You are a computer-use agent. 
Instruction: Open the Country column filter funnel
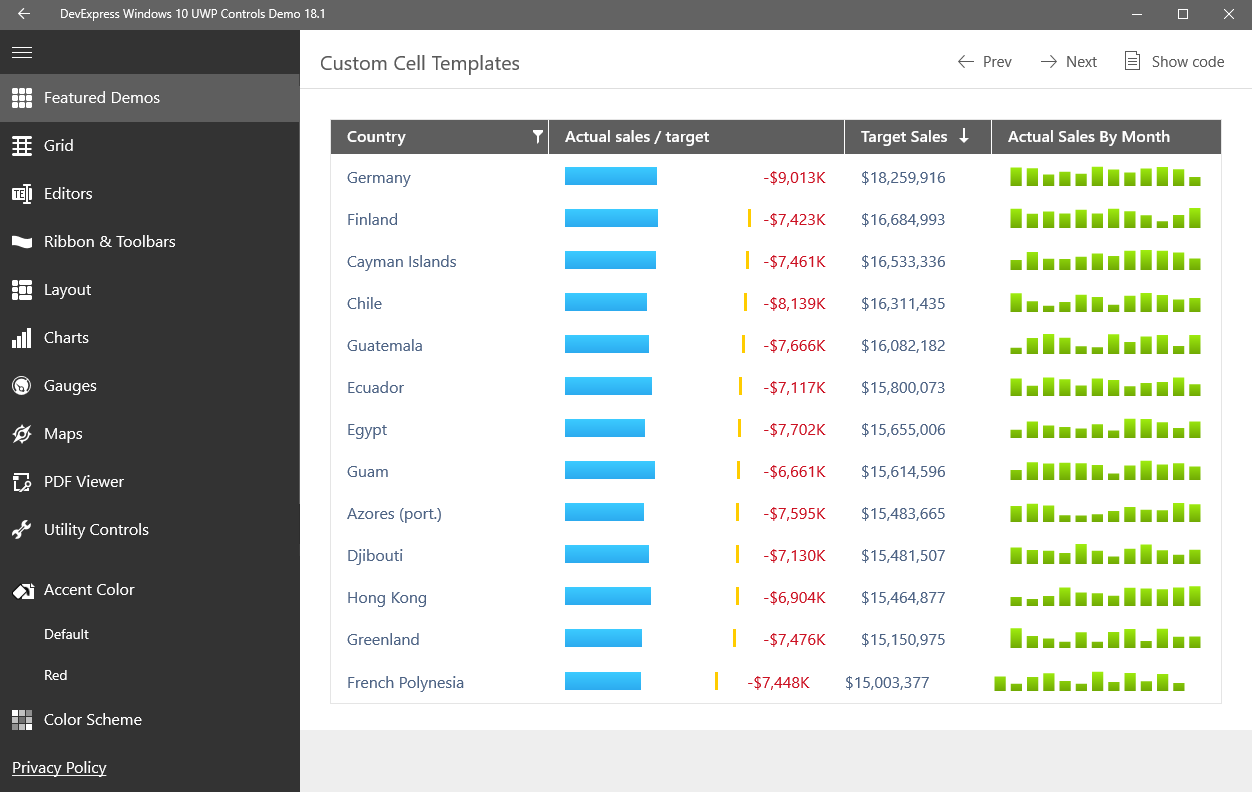tap(537, 137)
